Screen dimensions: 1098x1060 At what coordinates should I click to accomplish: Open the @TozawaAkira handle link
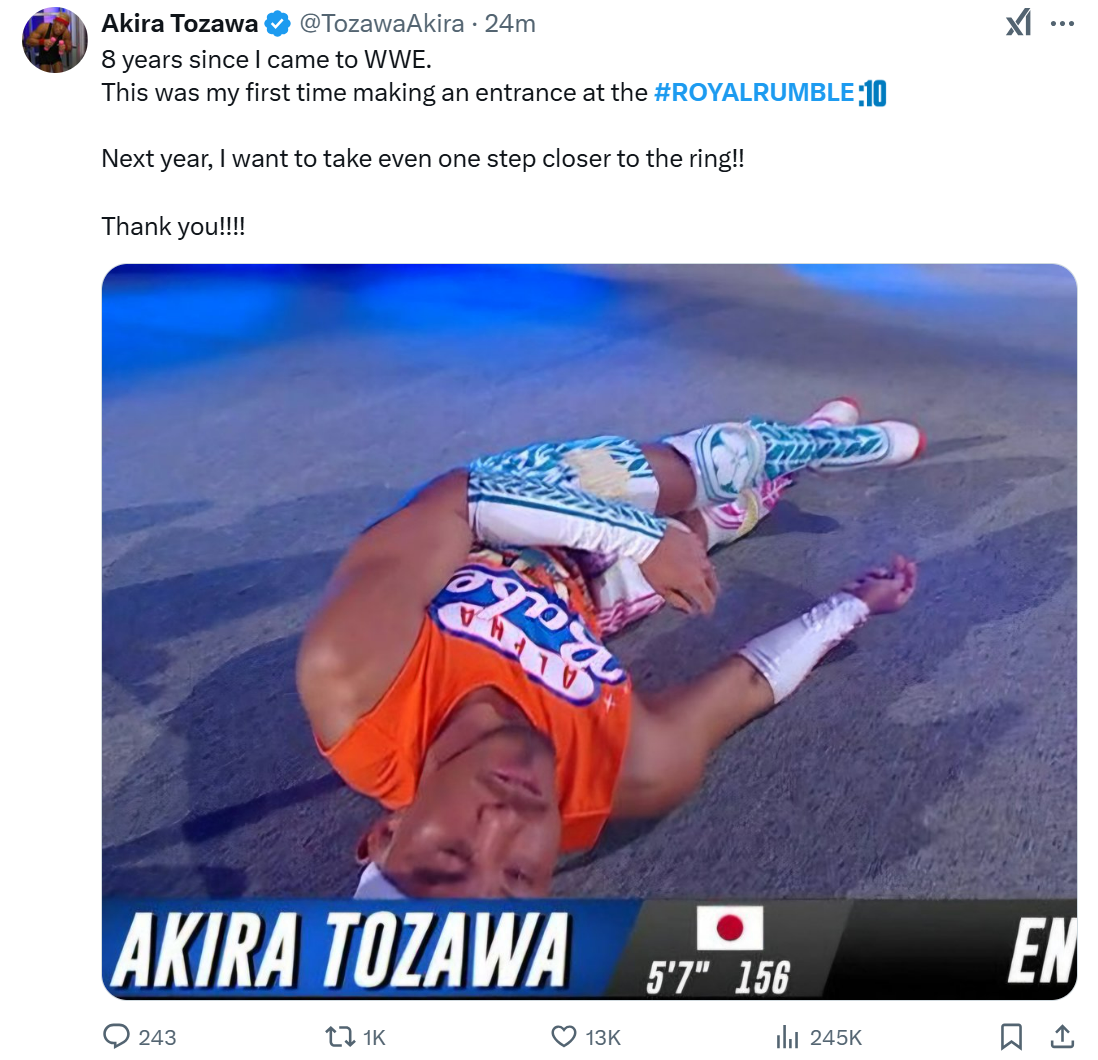(x=382, y=24)
